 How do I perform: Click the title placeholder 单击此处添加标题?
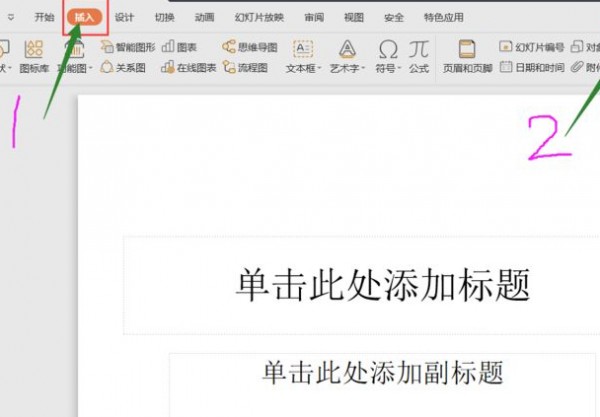383,285
